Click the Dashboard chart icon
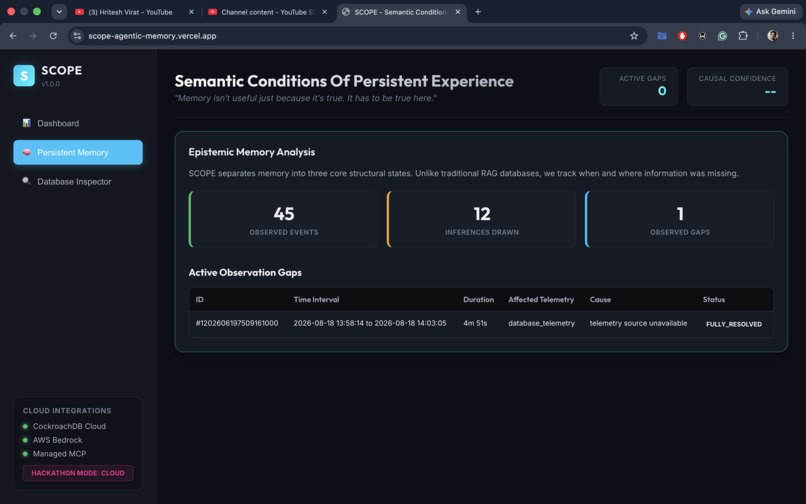The width and height of the screenshot is (806, 504). tap(26, 123)
